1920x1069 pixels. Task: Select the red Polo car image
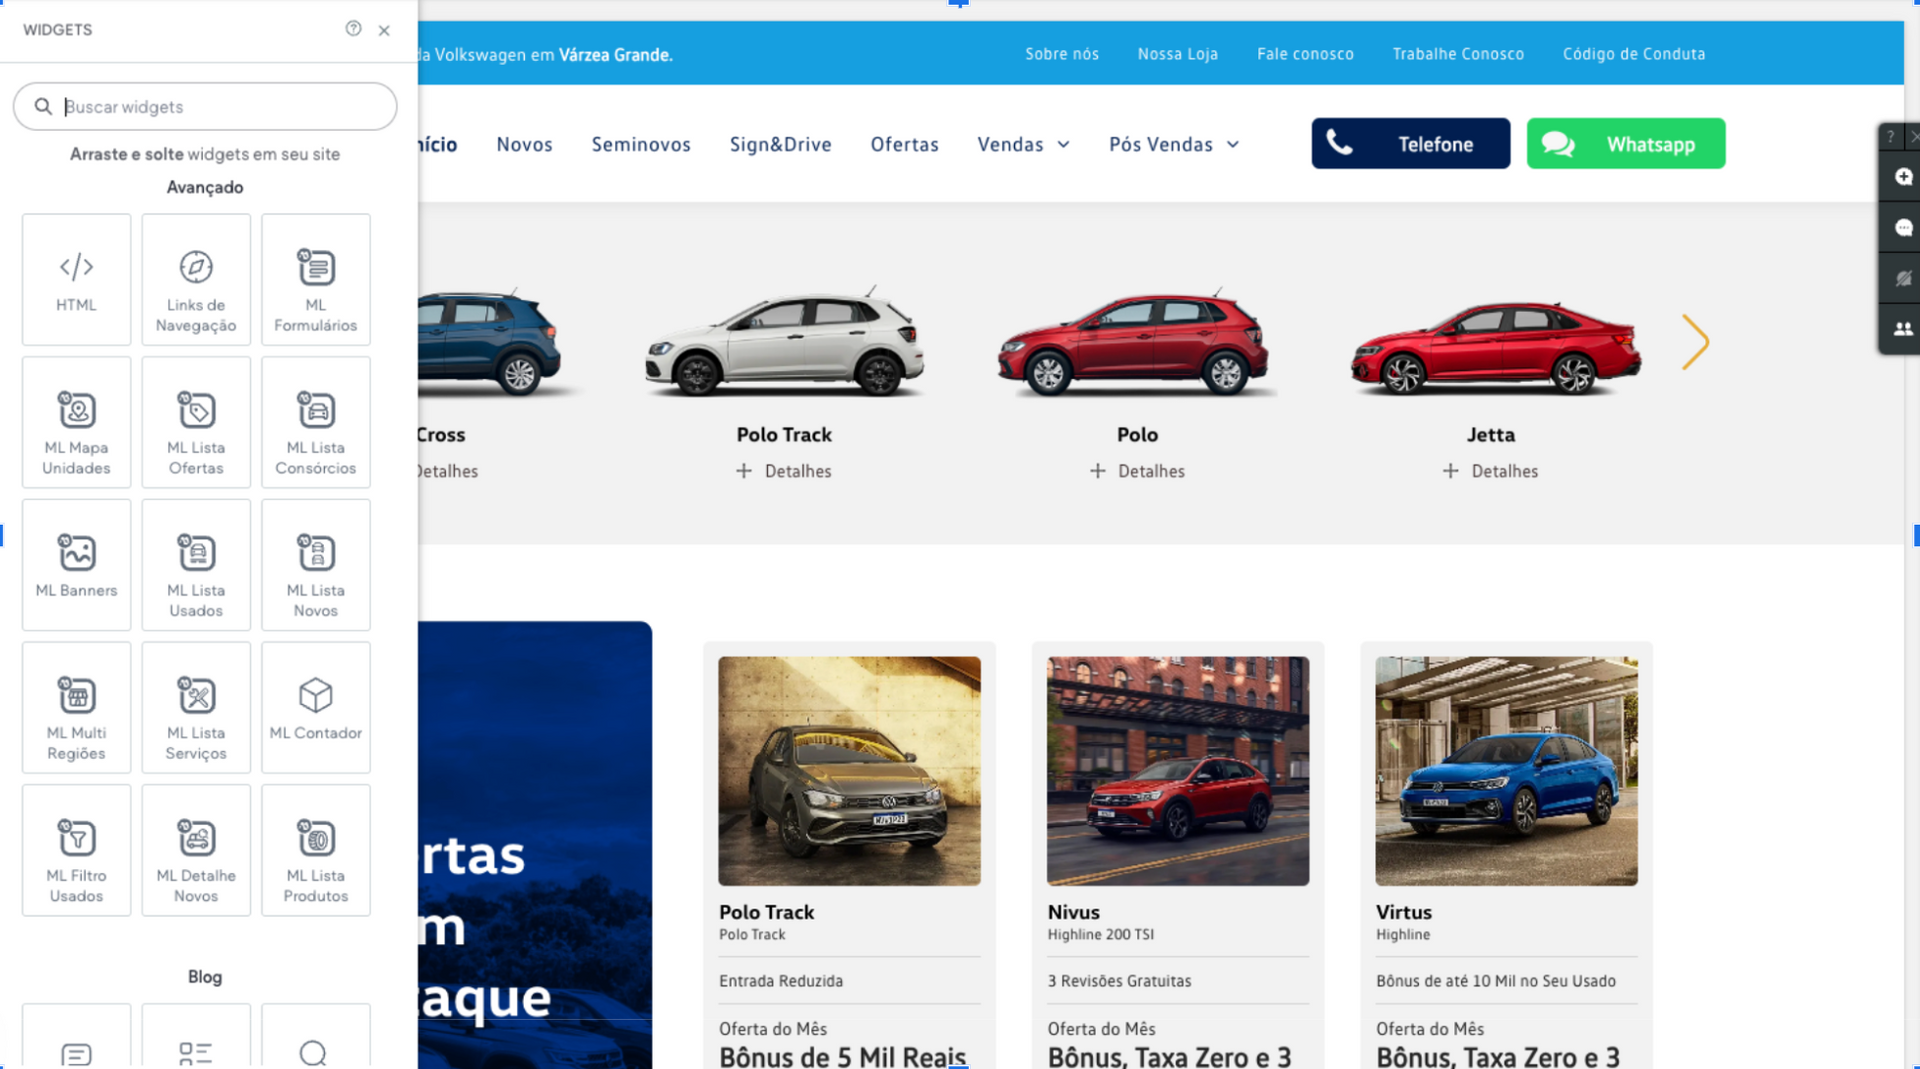(x=1137, y=342)
